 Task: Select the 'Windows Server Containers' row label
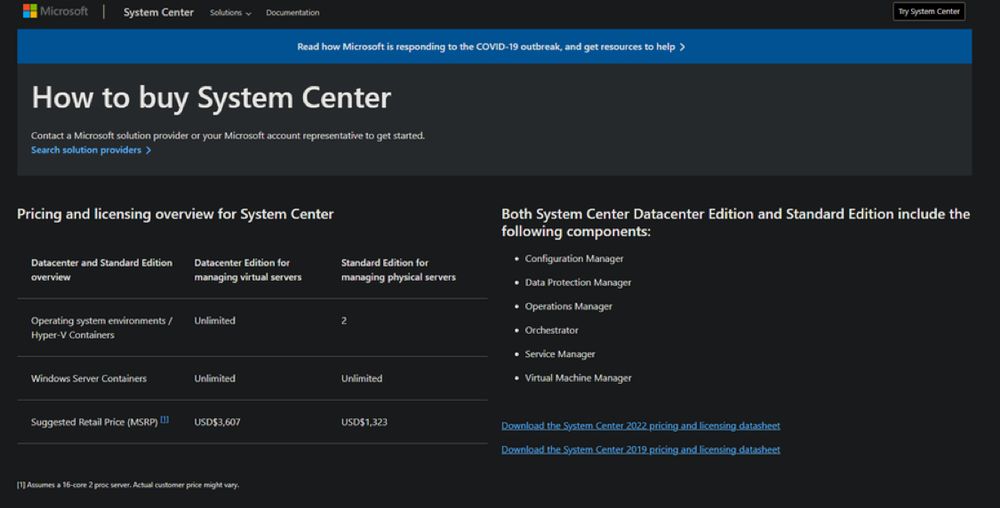[89, 379]
